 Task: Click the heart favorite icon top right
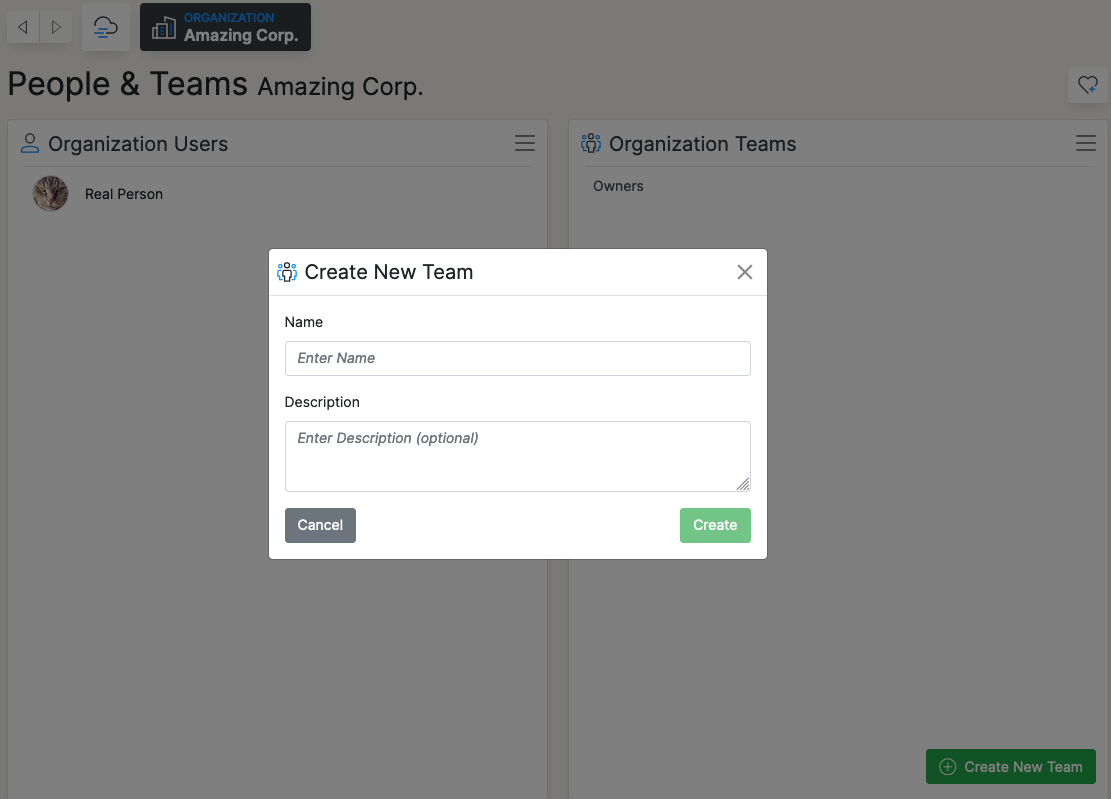click(x=1088, y=85)
